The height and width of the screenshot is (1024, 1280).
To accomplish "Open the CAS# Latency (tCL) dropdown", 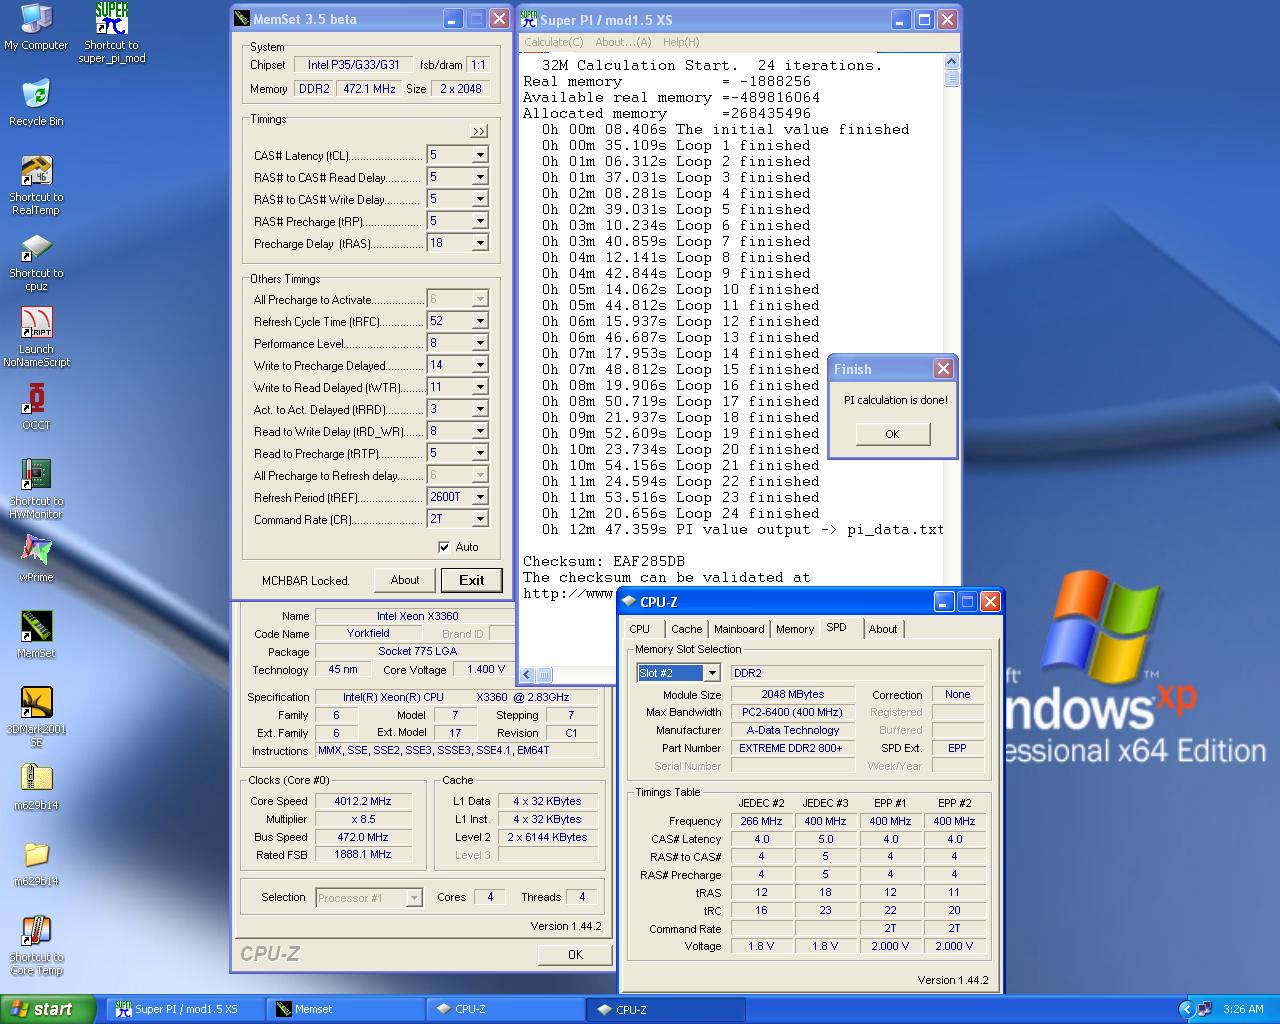I will coord(480,155).
